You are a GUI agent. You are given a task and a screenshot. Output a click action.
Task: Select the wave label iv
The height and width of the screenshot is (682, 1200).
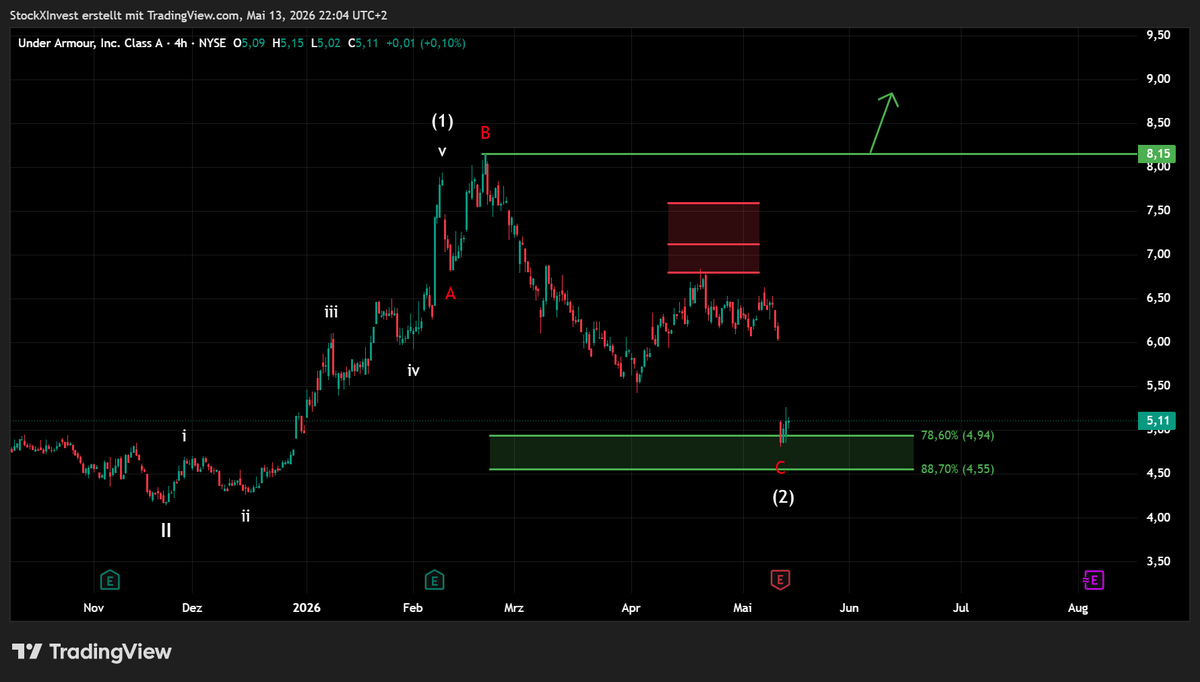click(413, 370)
